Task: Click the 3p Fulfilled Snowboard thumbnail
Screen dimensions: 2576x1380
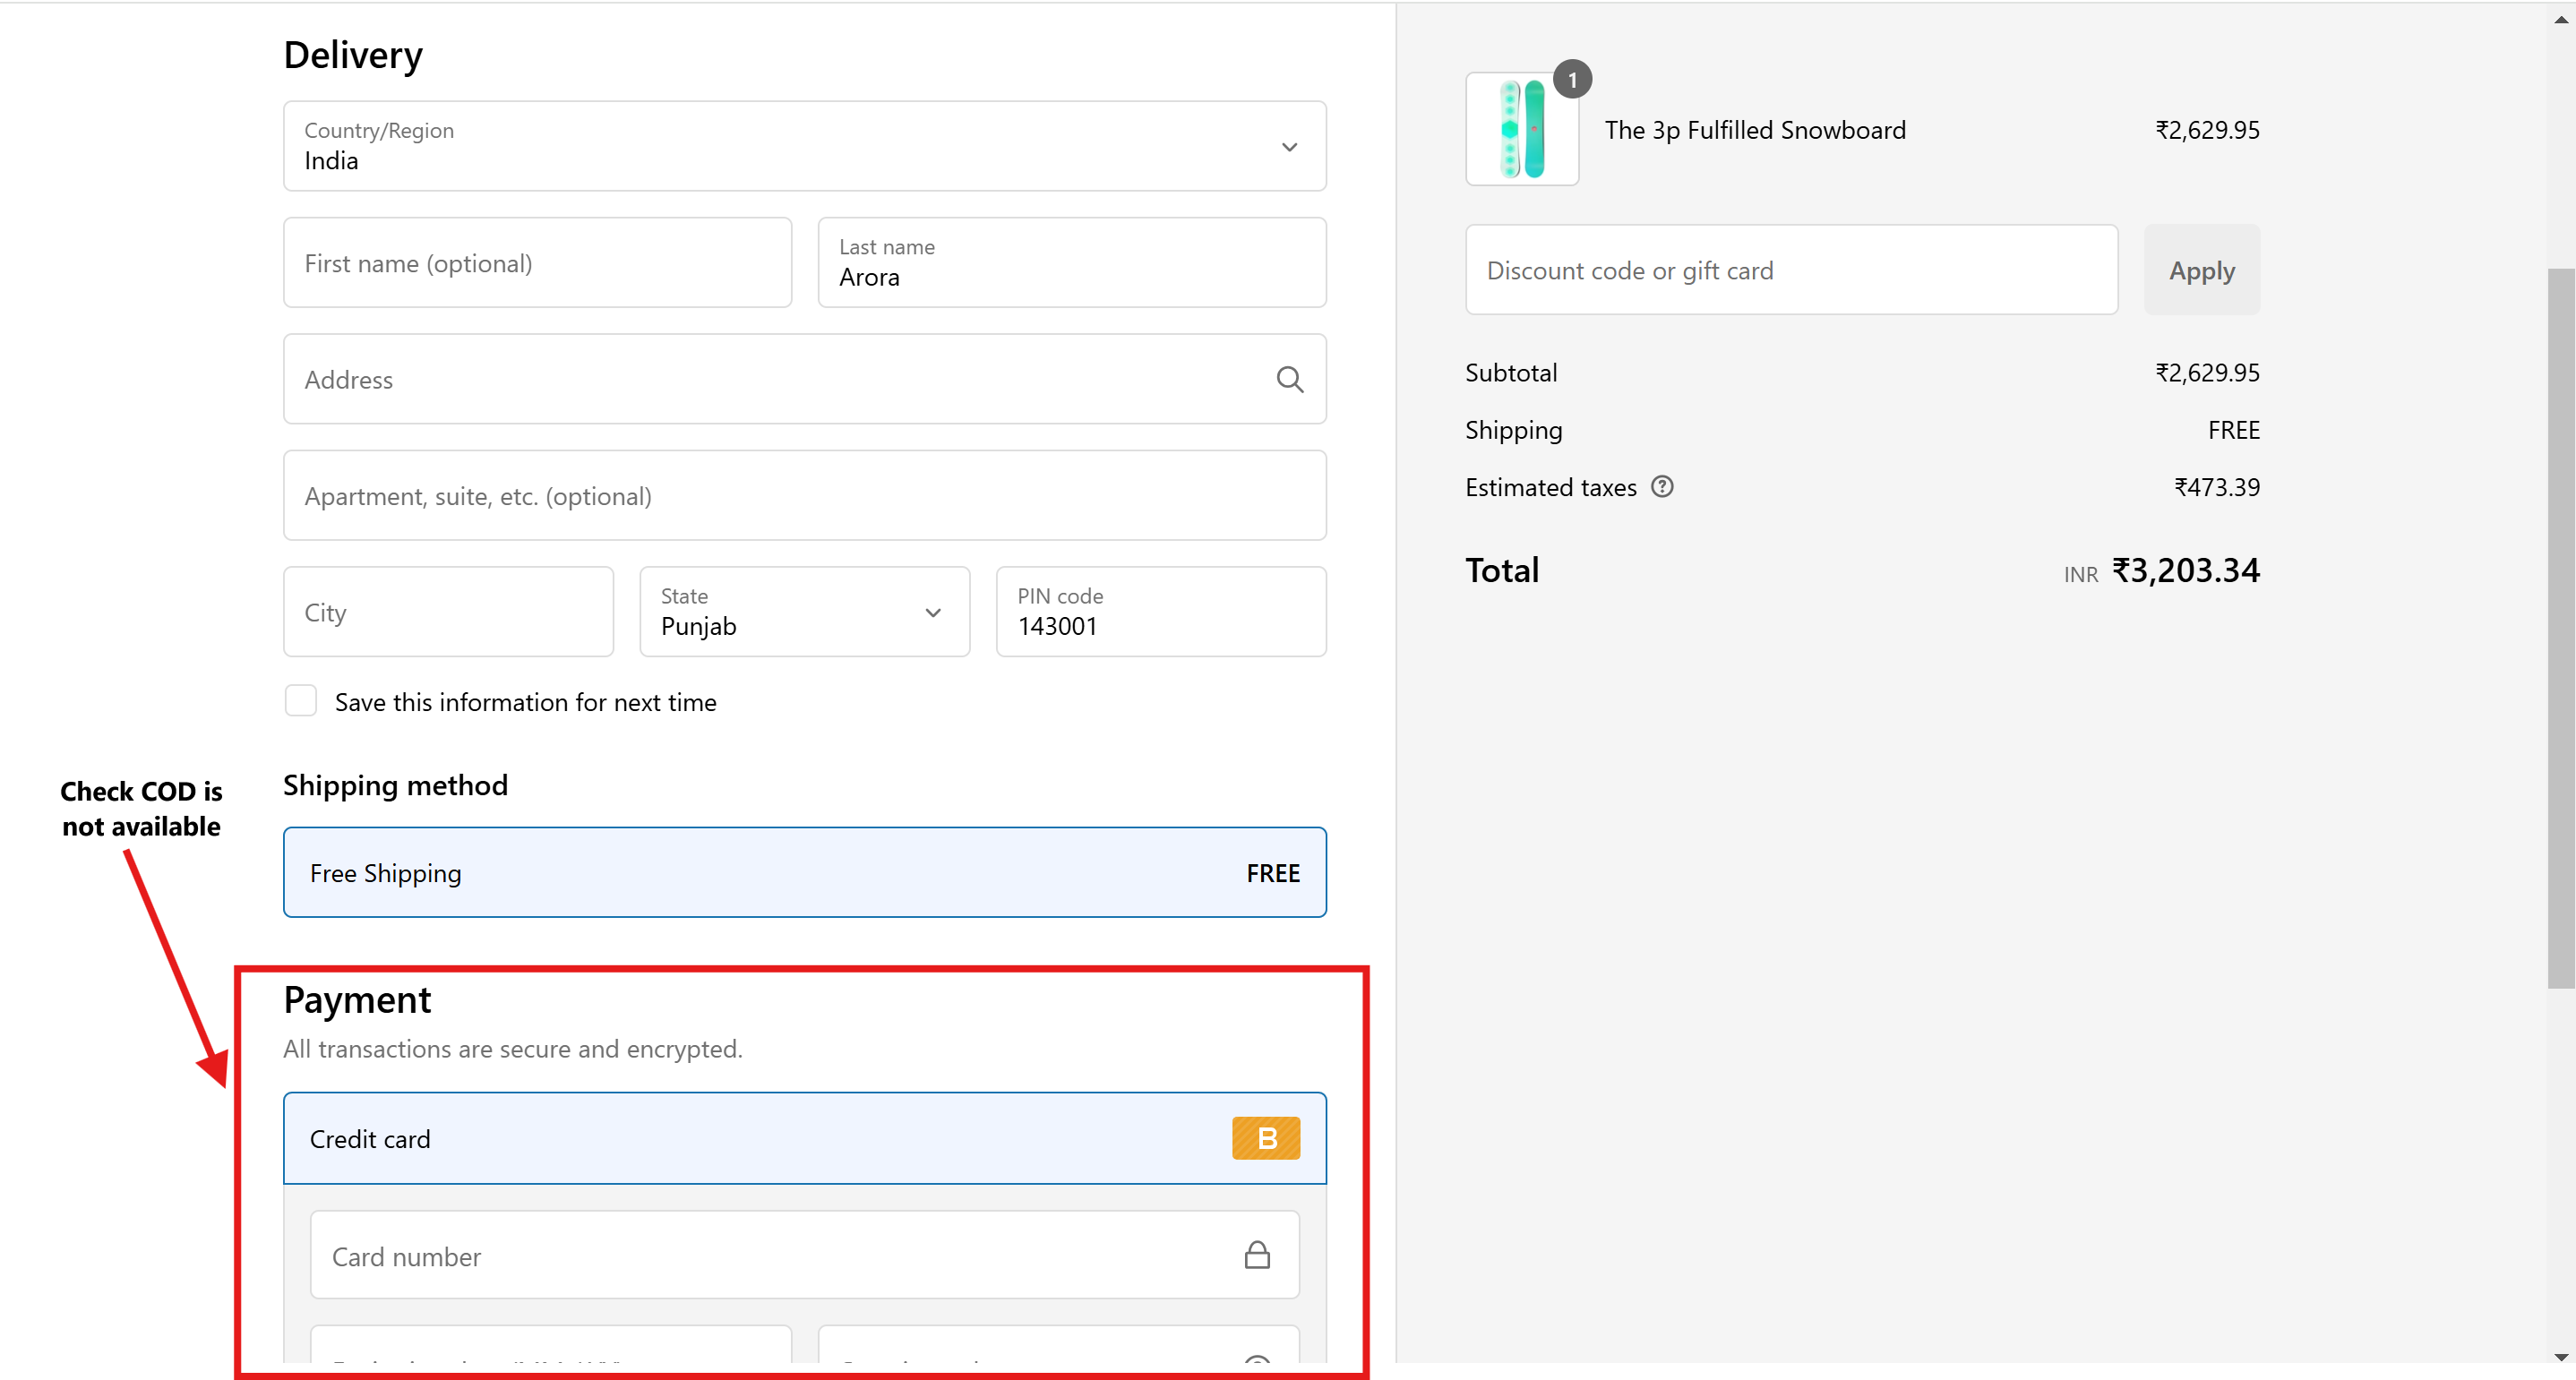Action: click(x=1521, y=130)
